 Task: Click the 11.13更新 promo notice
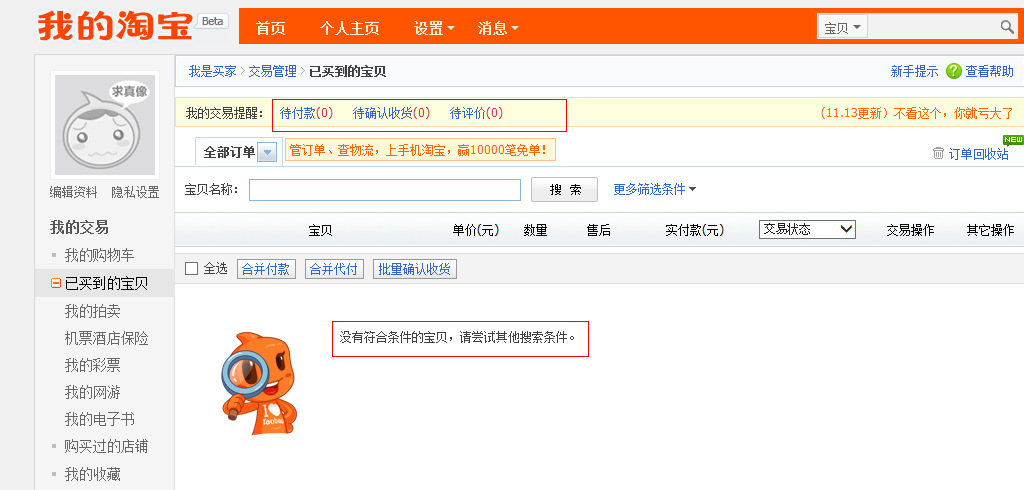pyautogui.click(x=917, y=113)
